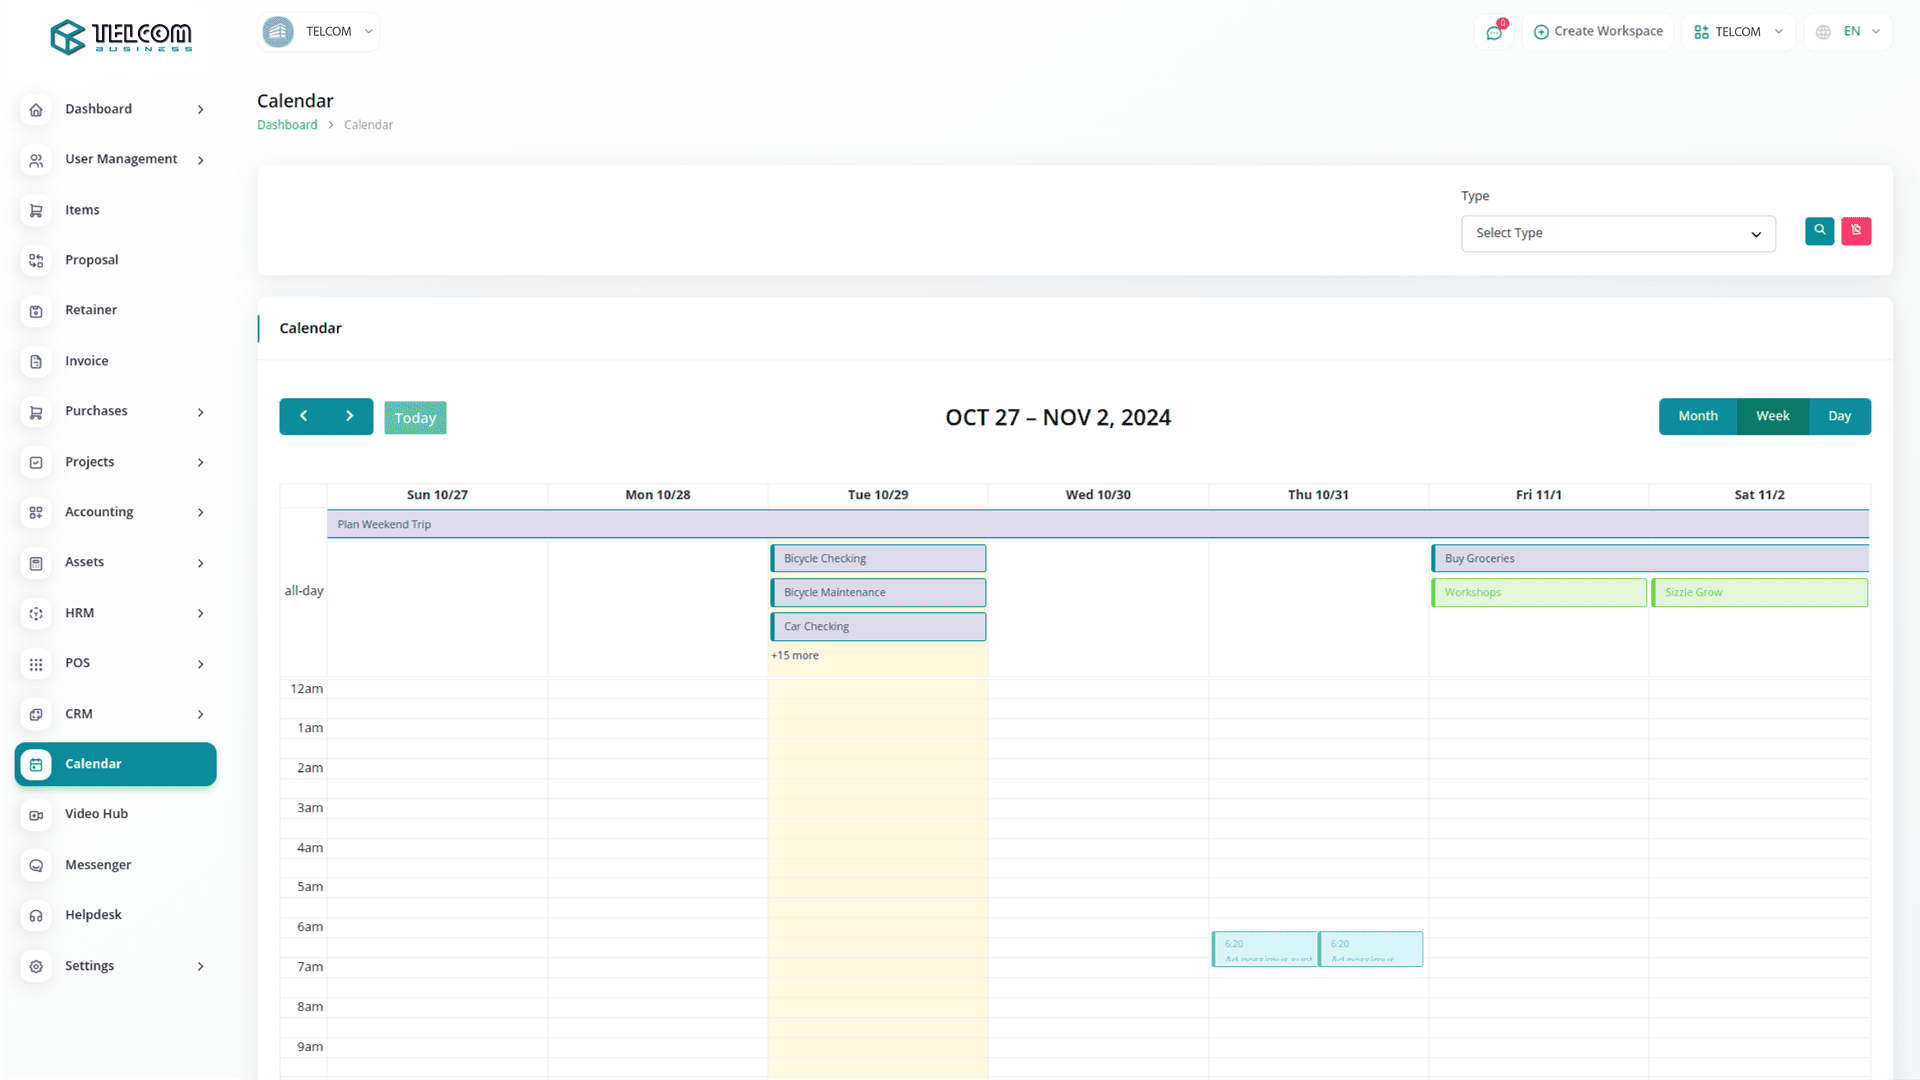Switch calendar to Month view
Screen dimensions: 1920x1080
(1697, 416)
